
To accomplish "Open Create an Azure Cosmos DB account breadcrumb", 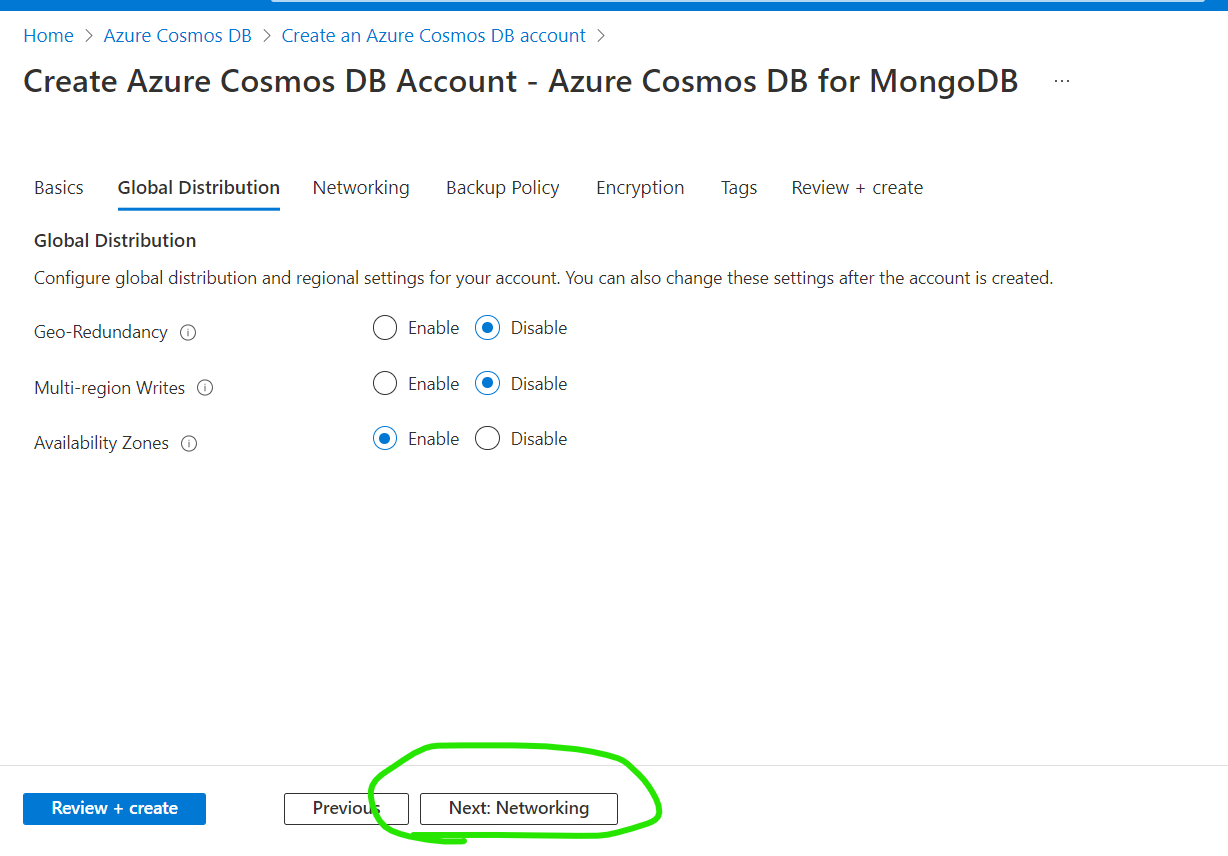I will click(x=434, y=36).
